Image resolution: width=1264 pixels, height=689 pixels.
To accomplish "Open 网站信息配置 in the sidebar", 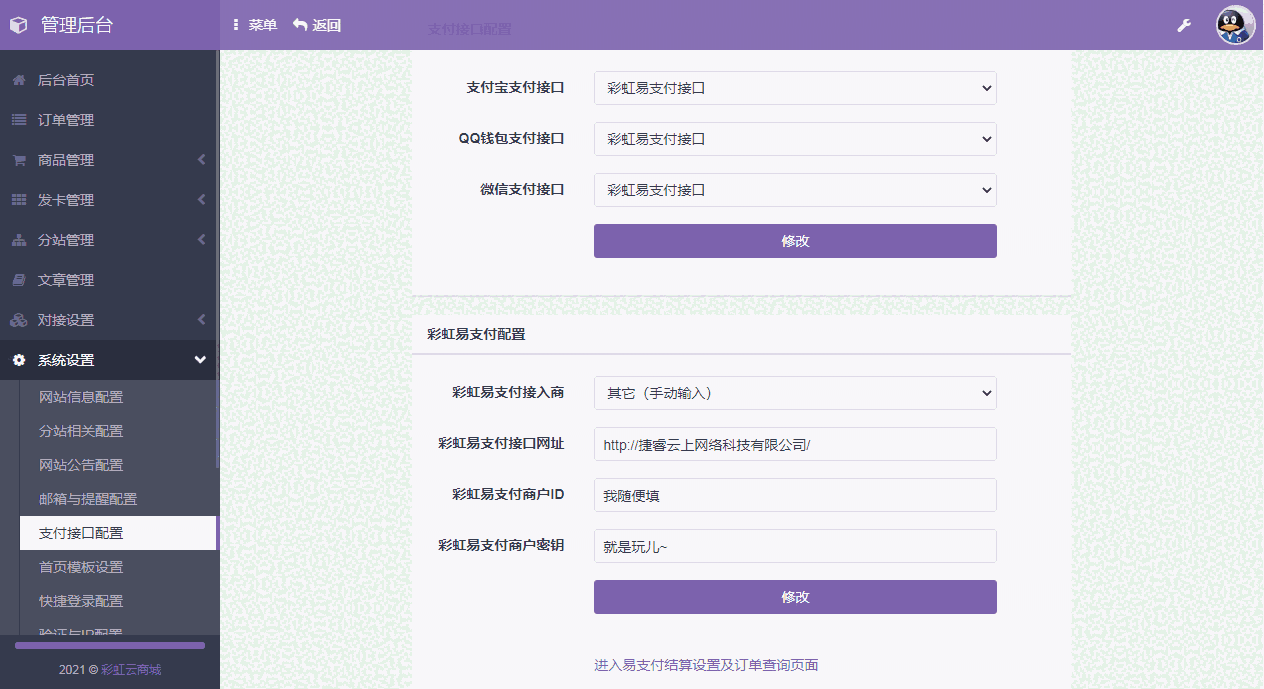I will click(81, 397).
